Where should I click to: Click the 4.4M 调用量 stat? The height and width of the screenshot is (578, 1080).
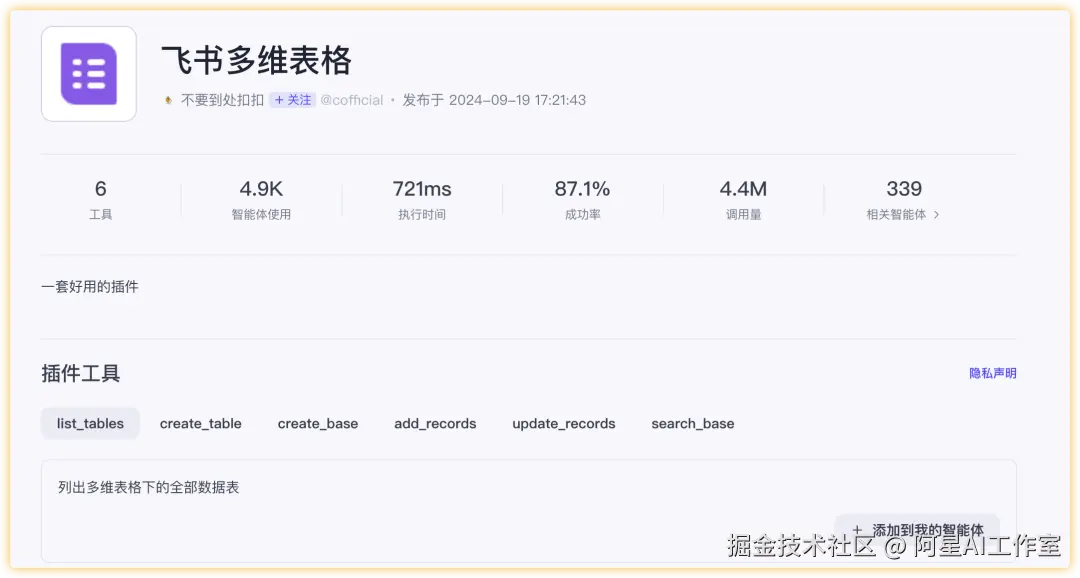tap(743, 199)
